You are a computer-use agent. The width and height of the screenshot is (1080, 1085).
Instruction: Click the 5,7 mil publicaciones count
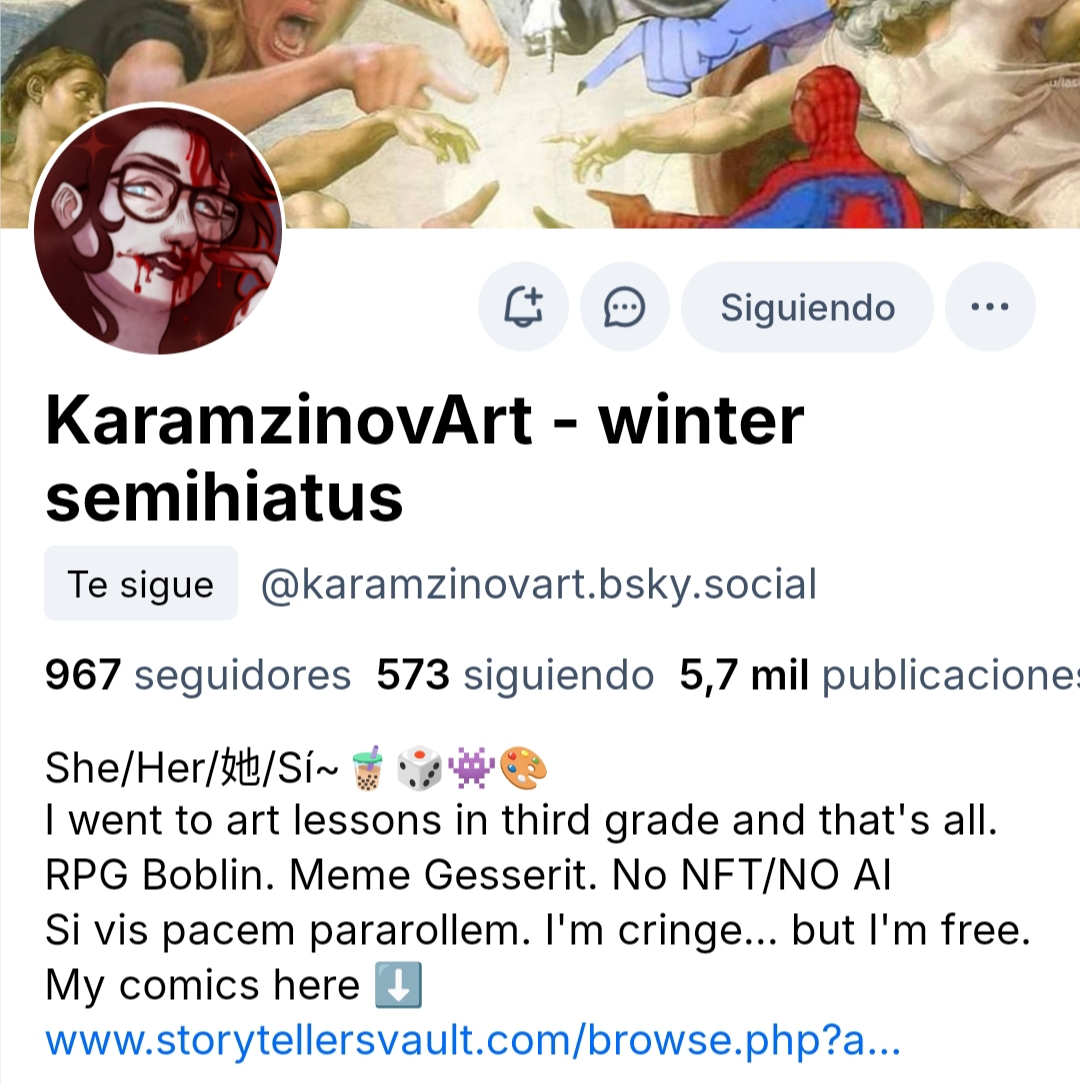point(879,675)
